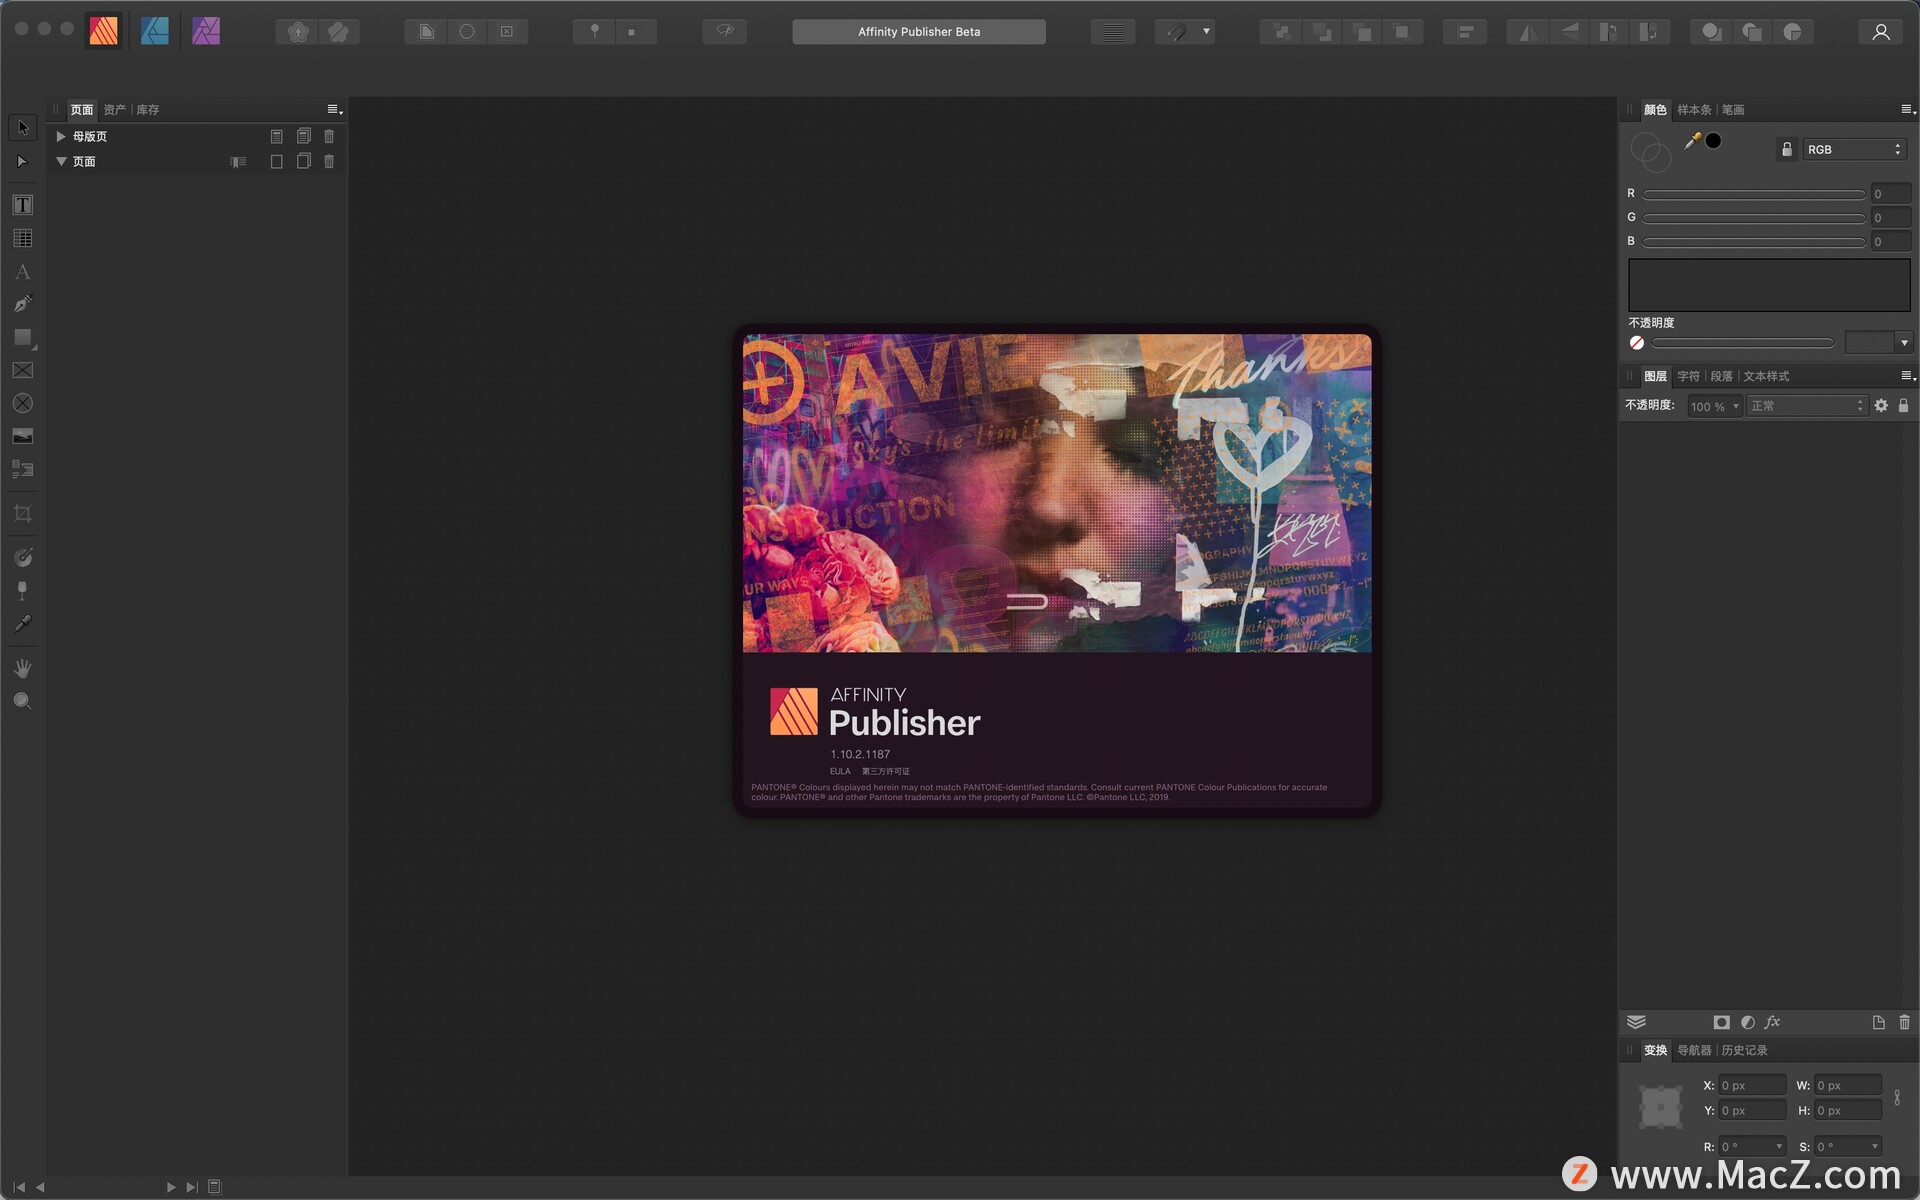1920x1200 pixels.
Task: Click the 页面 panel tab
Action: point(80,108)
